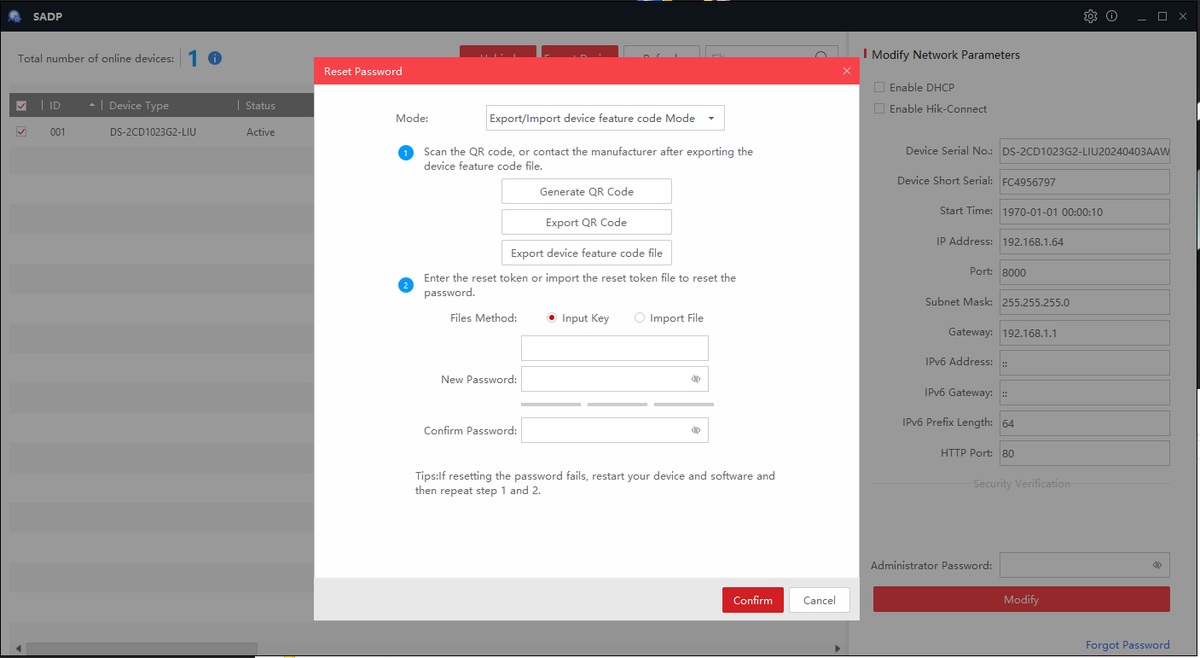Click the IPv6 Prefix Length field 64
The height and width of the screenshot is (658, 1200).
tap(1084, 423)
